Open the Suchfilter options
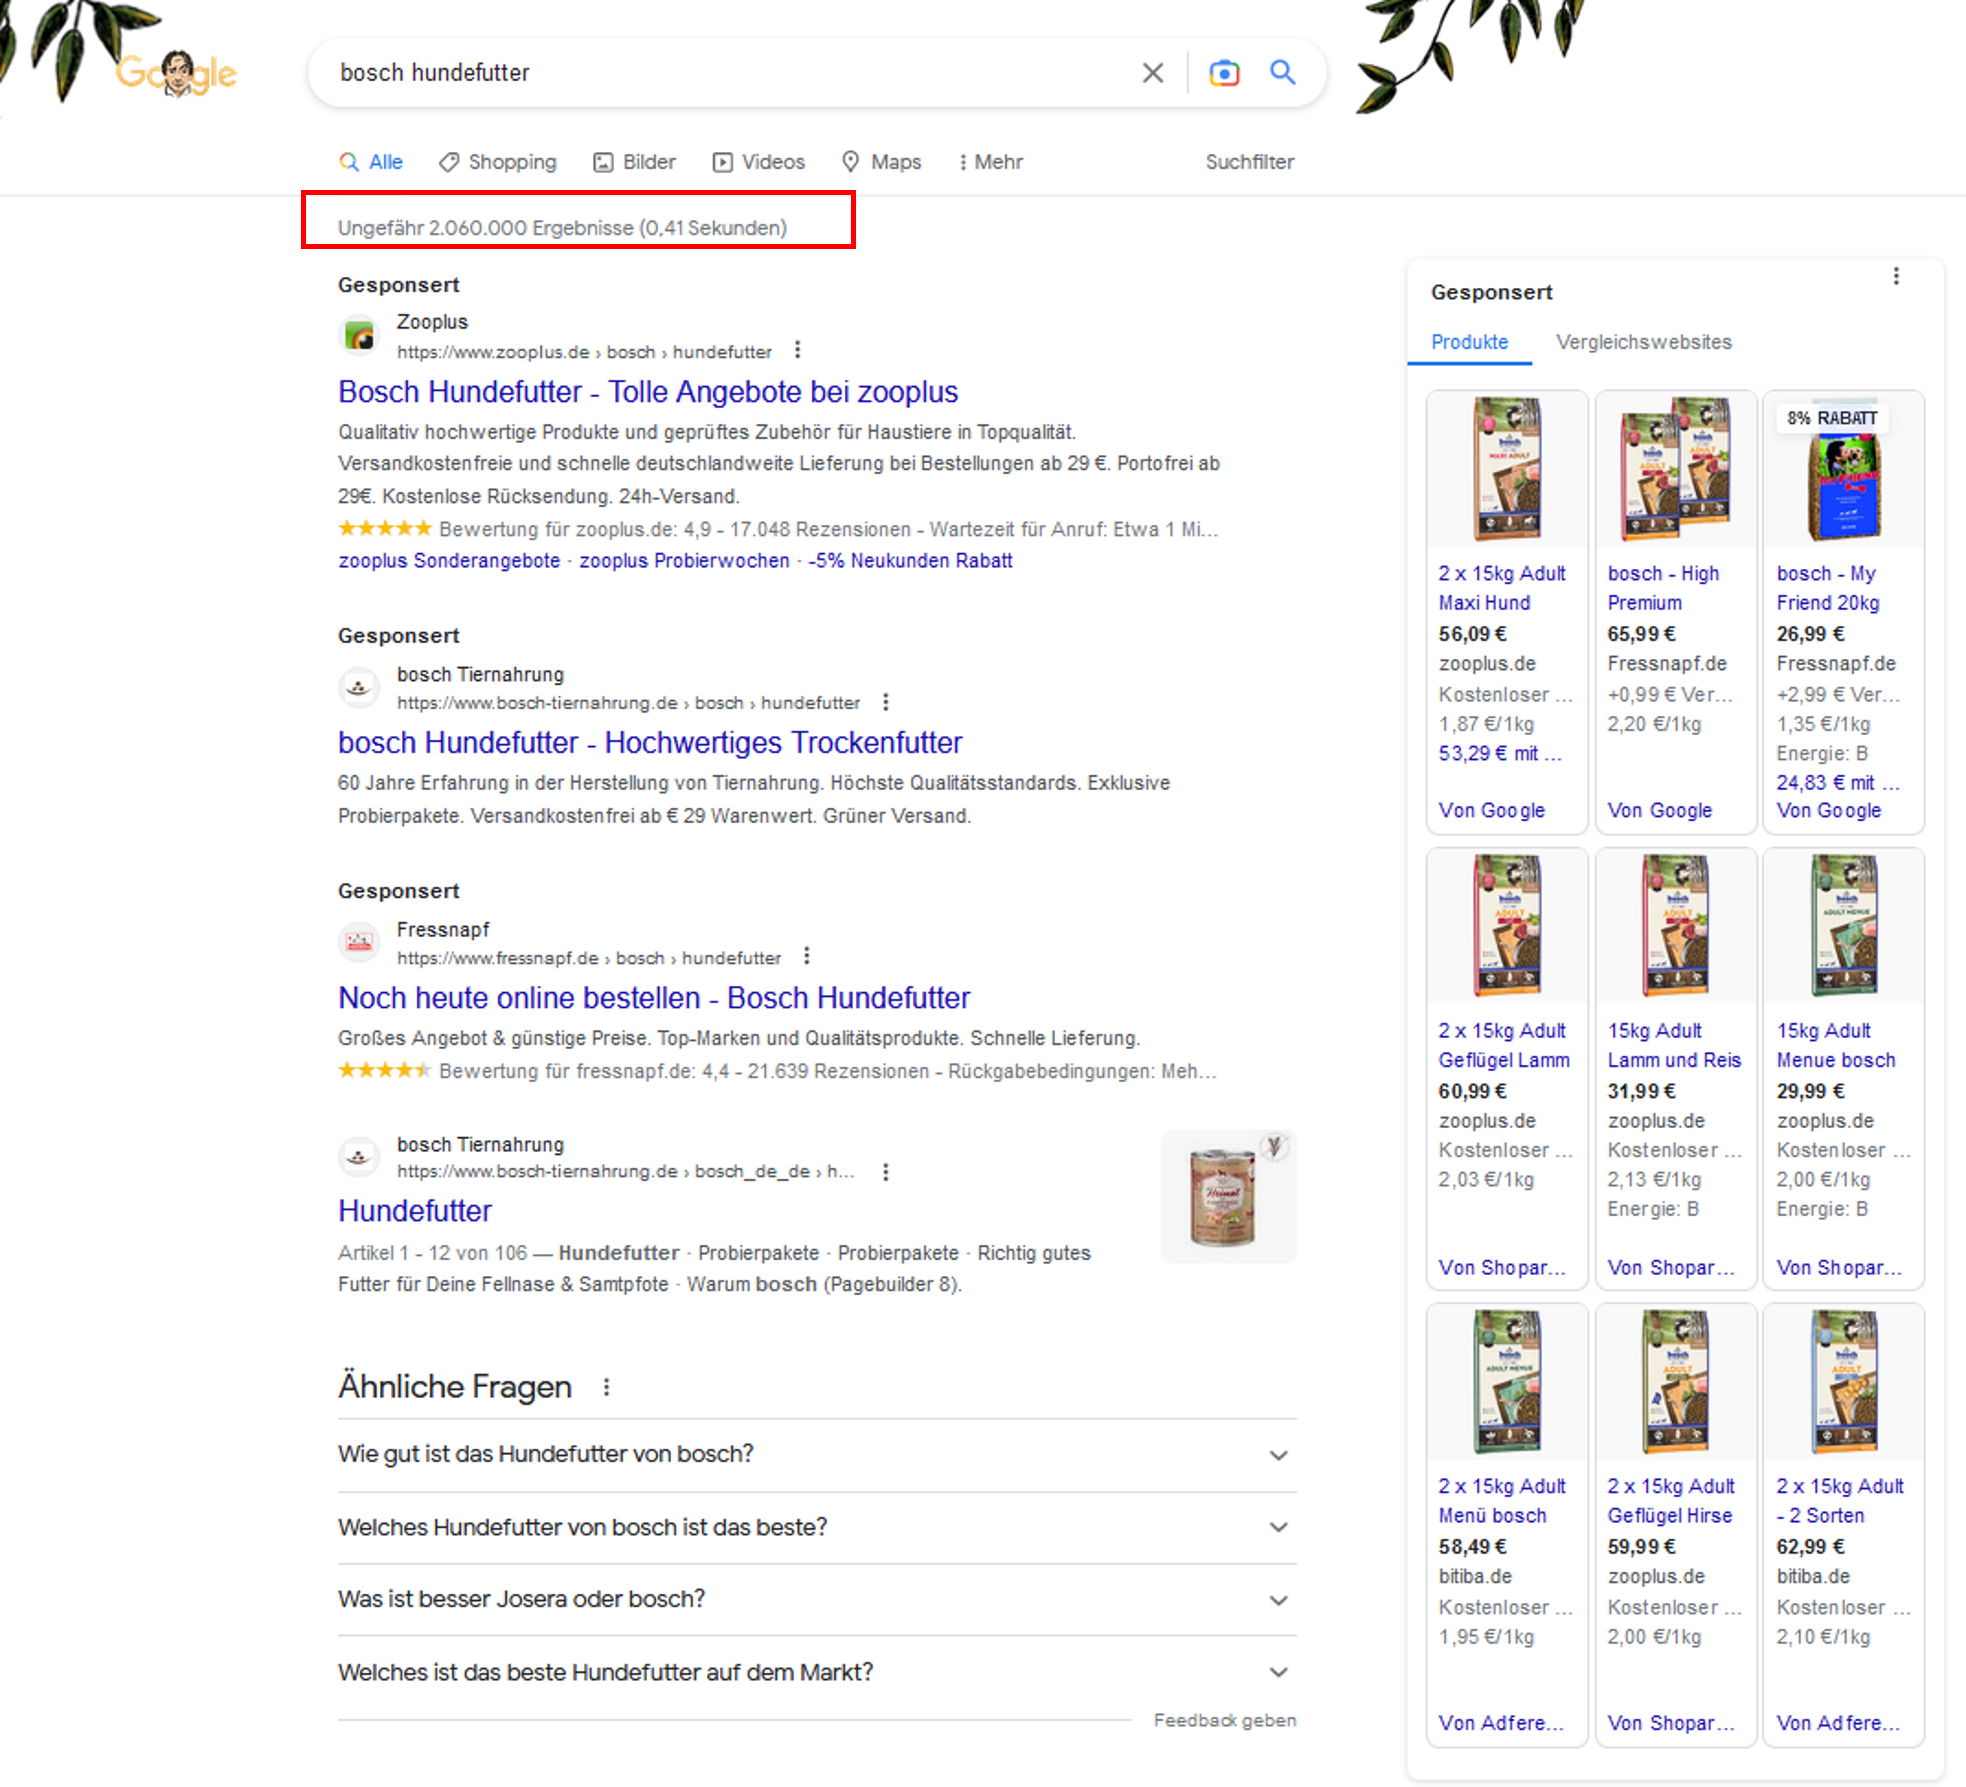This screenshot has height=1787, width=1966. coord(1249,162)
